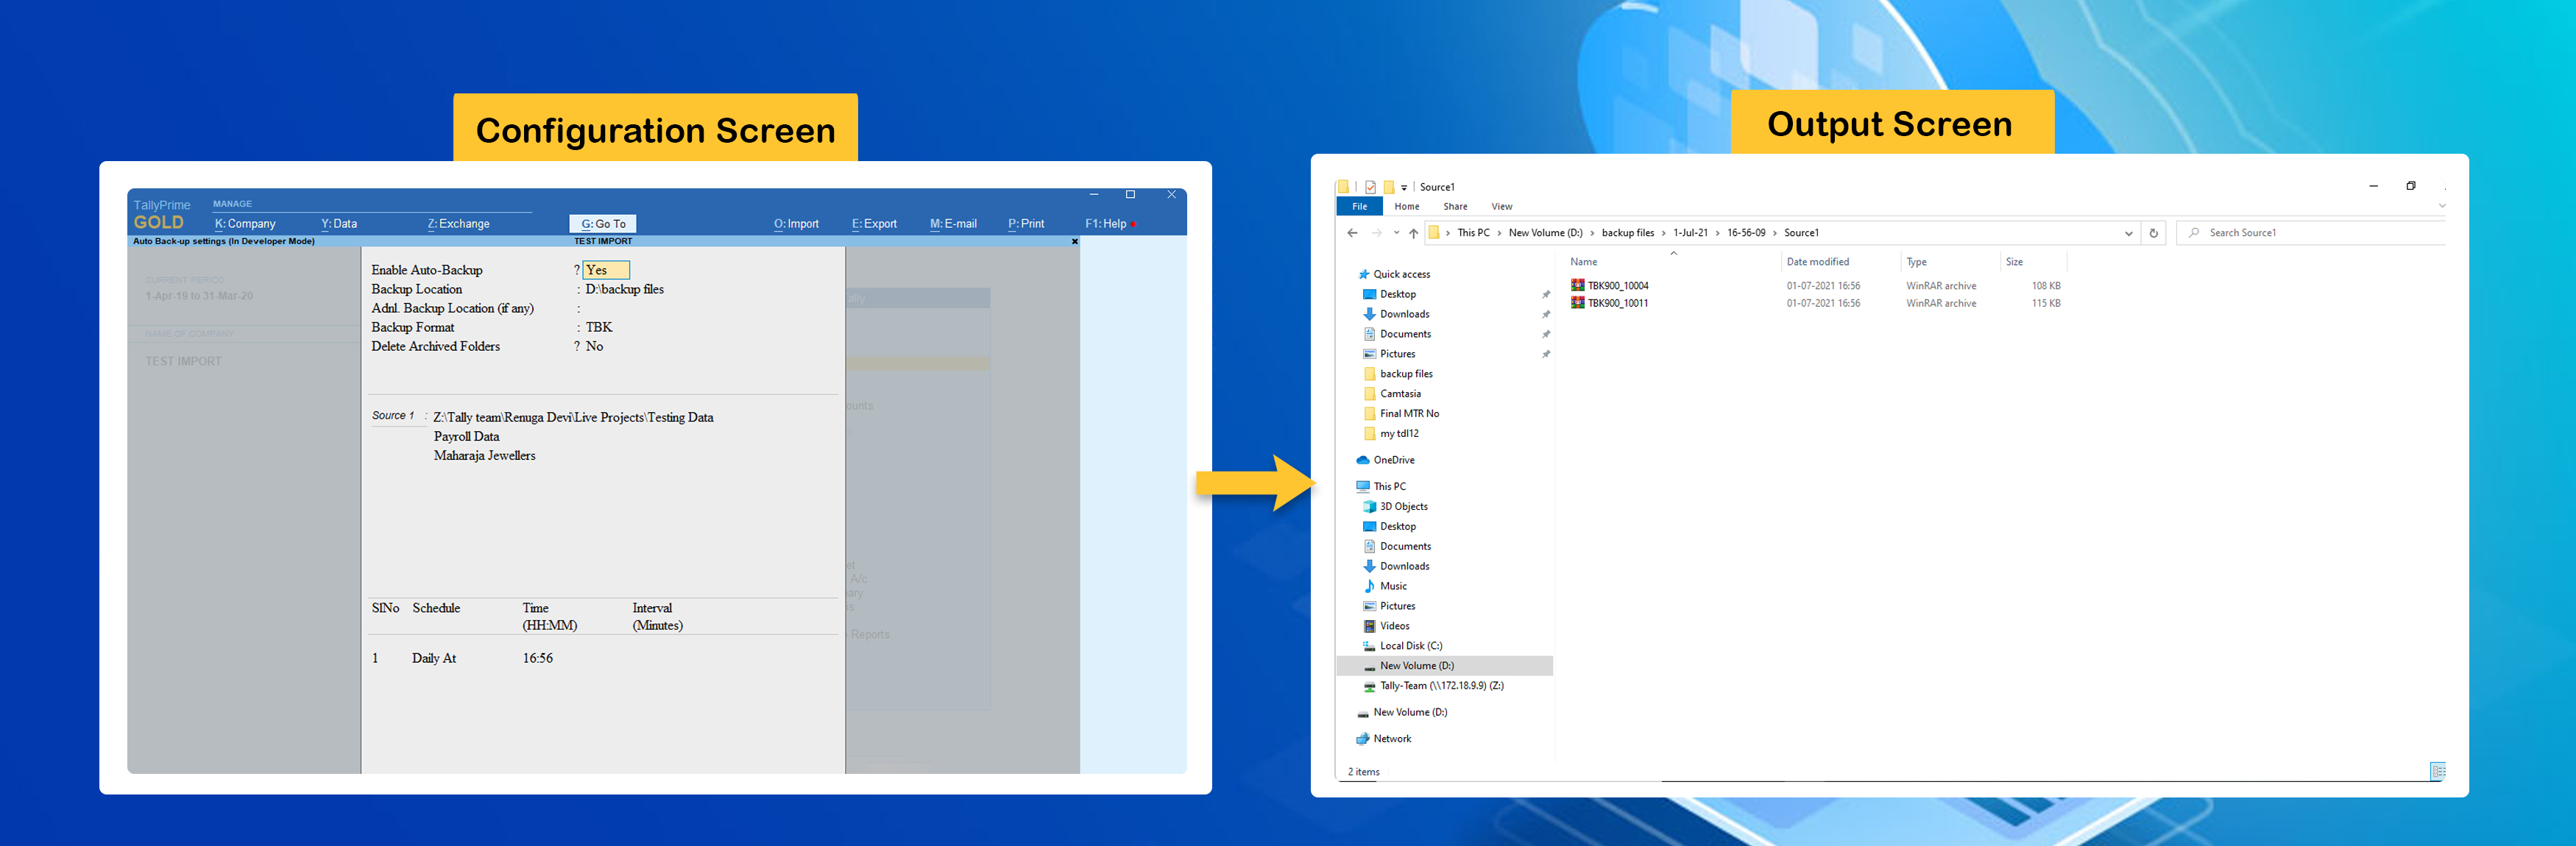Select Maharaja Jewellers company under Source 1
The height and width of the screenshot is (846, 2576).
[484, 456]
